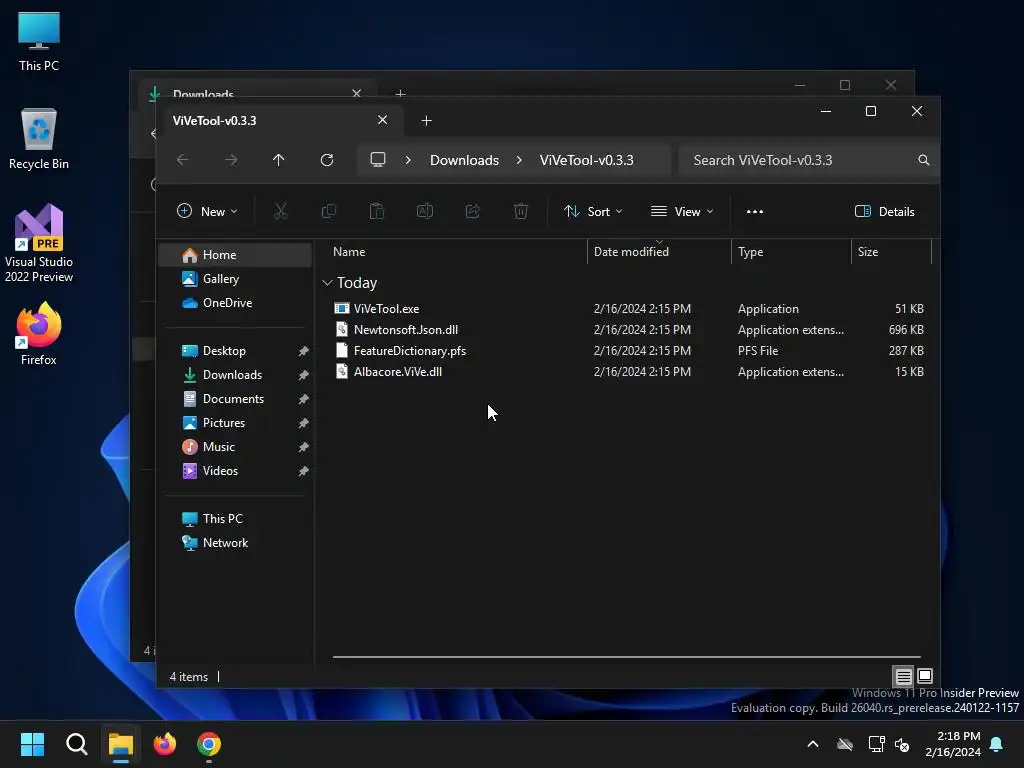Go forward using the right arrow

click(231, 160)
